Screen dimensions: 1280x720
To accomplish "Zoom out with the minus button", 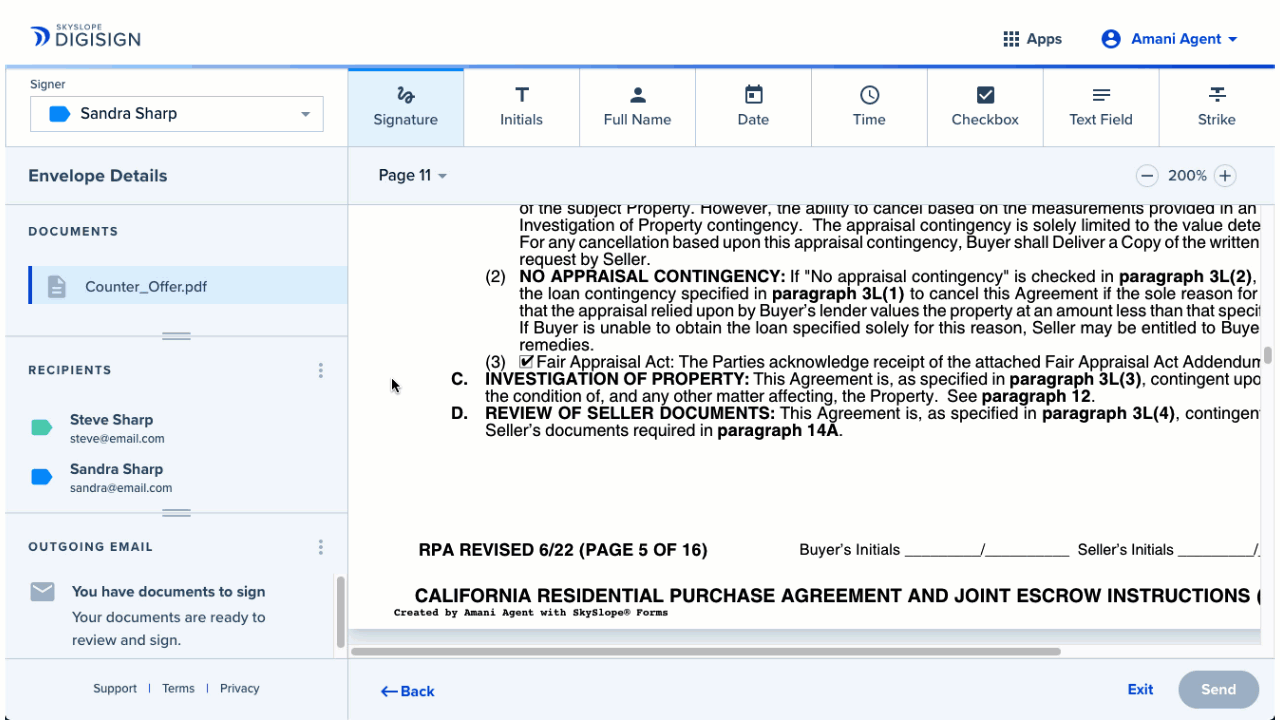I will [1147, 176].
